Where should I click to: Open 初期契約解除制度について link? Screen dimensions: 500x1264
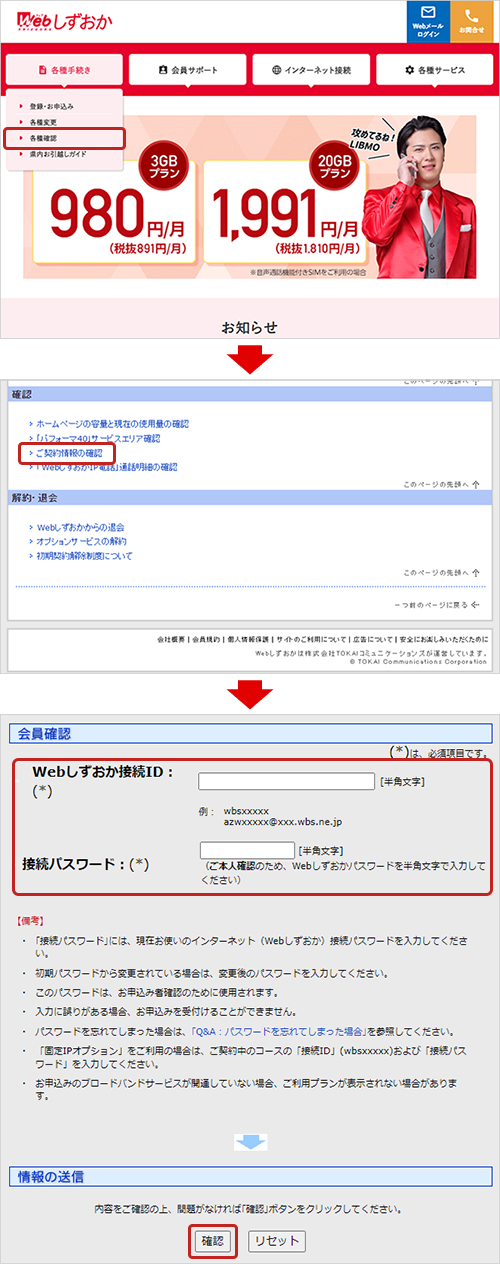point(82,555)
